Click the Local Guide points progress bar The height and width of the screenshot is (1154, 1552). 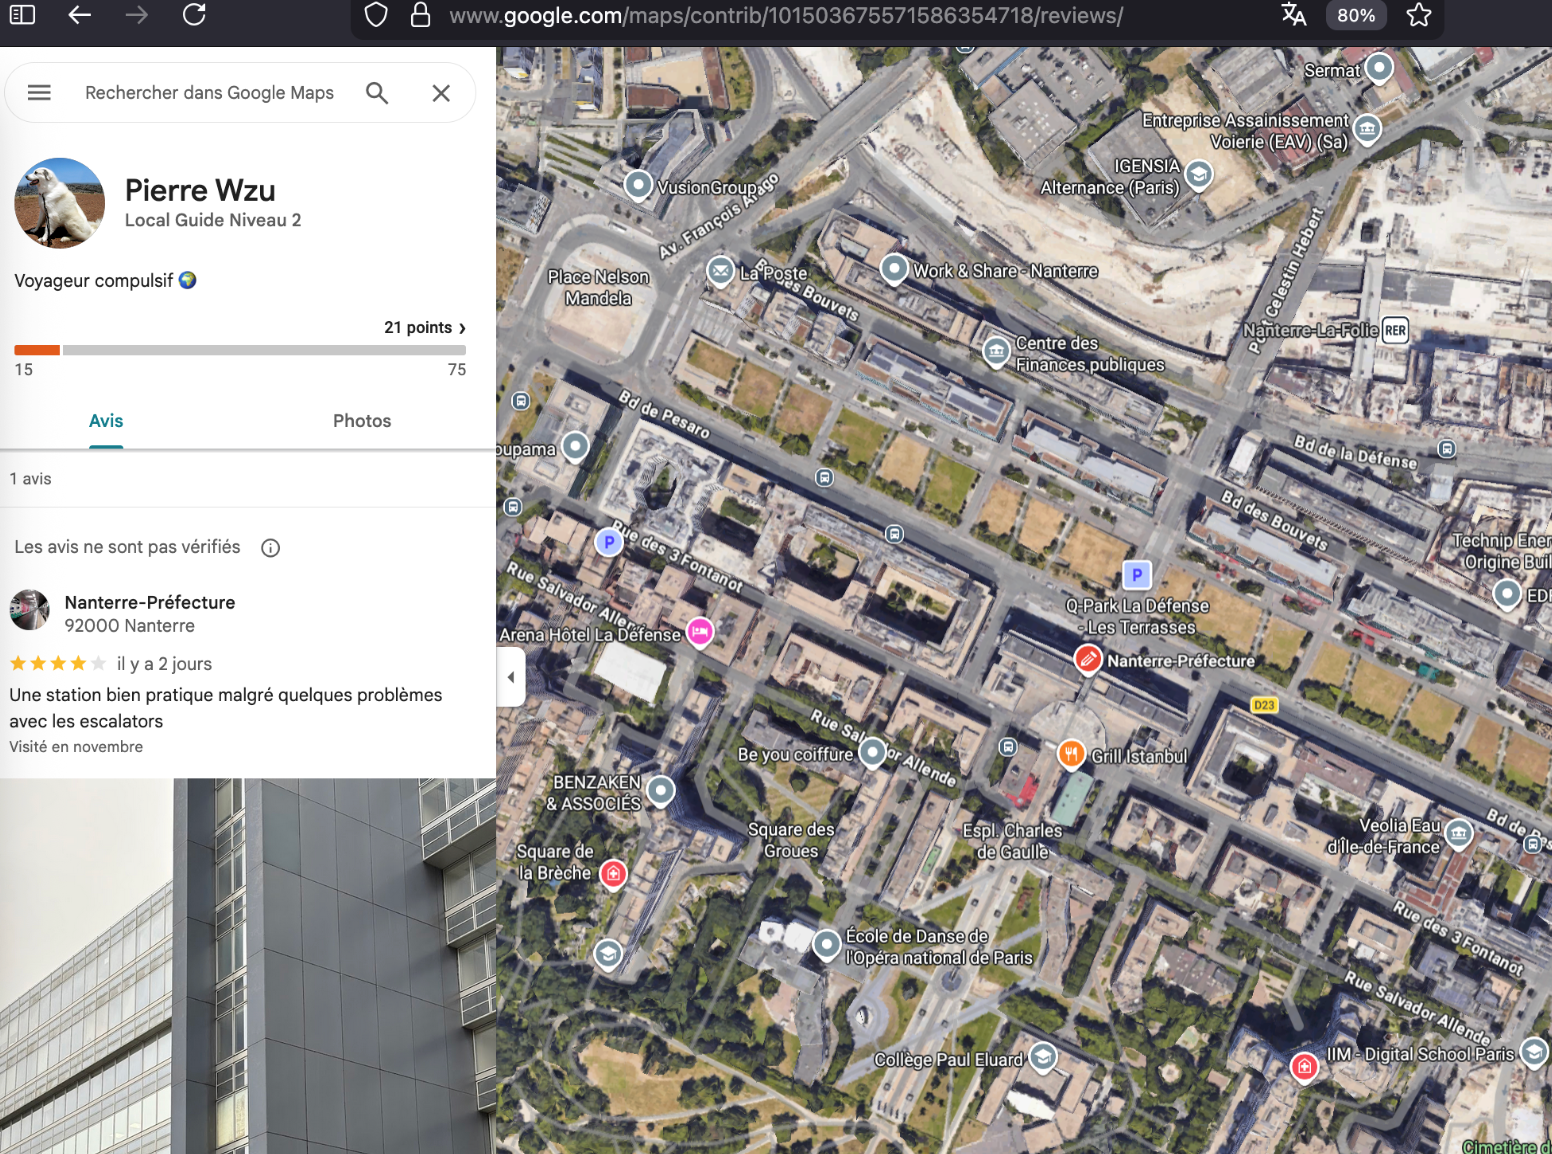[x=240, y=350]
